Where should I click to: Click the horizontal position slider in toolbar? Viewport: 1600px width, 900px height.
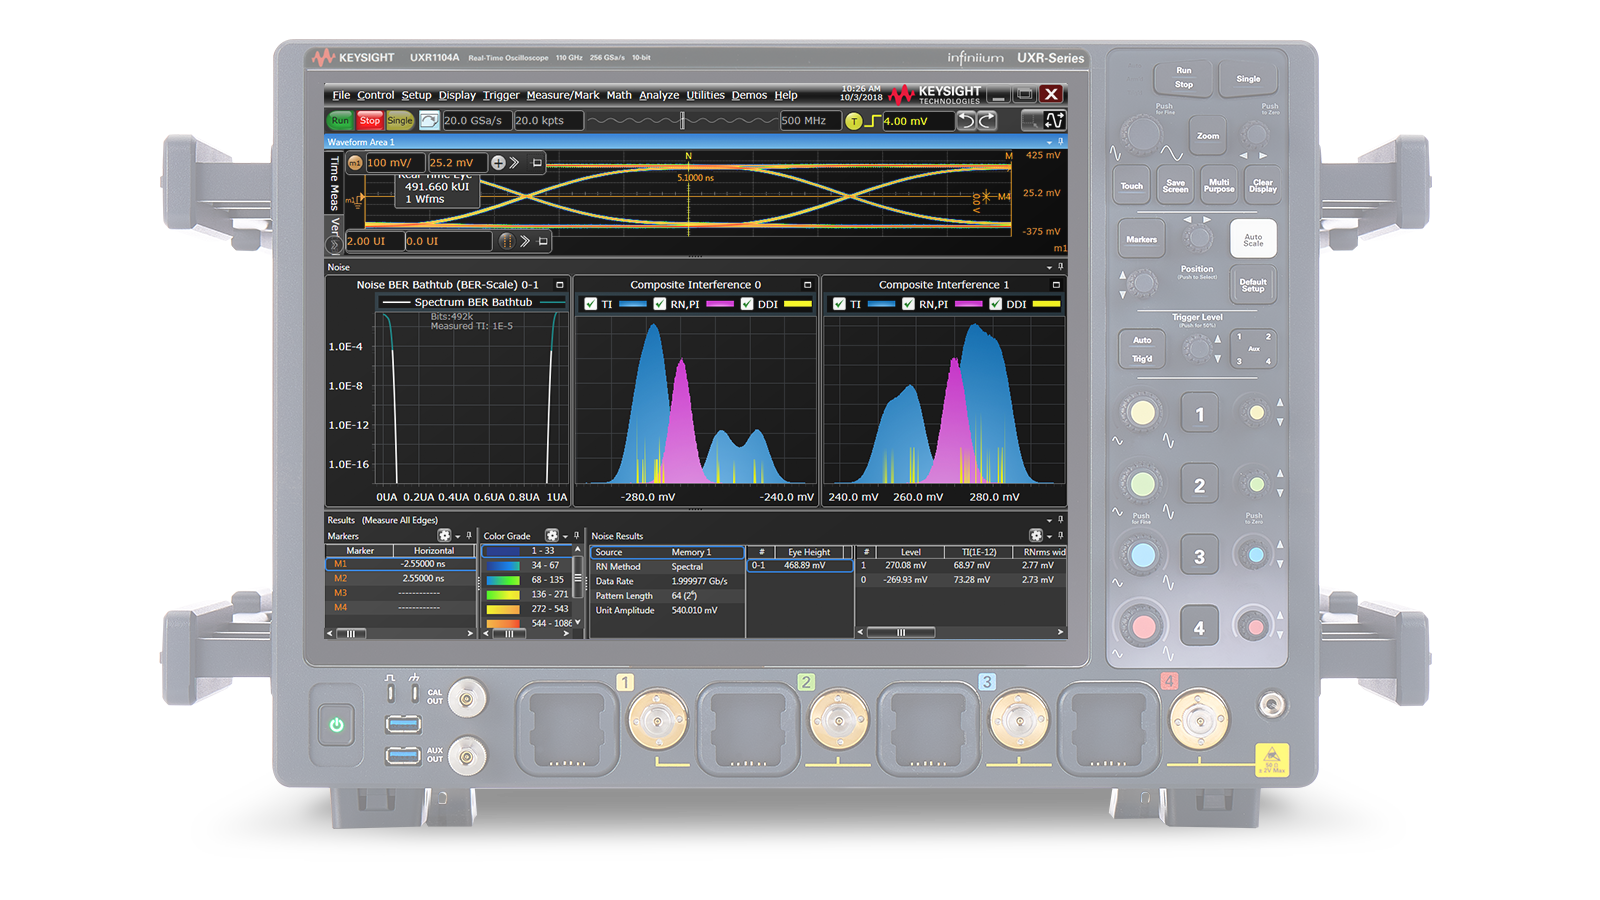point(683,121)
